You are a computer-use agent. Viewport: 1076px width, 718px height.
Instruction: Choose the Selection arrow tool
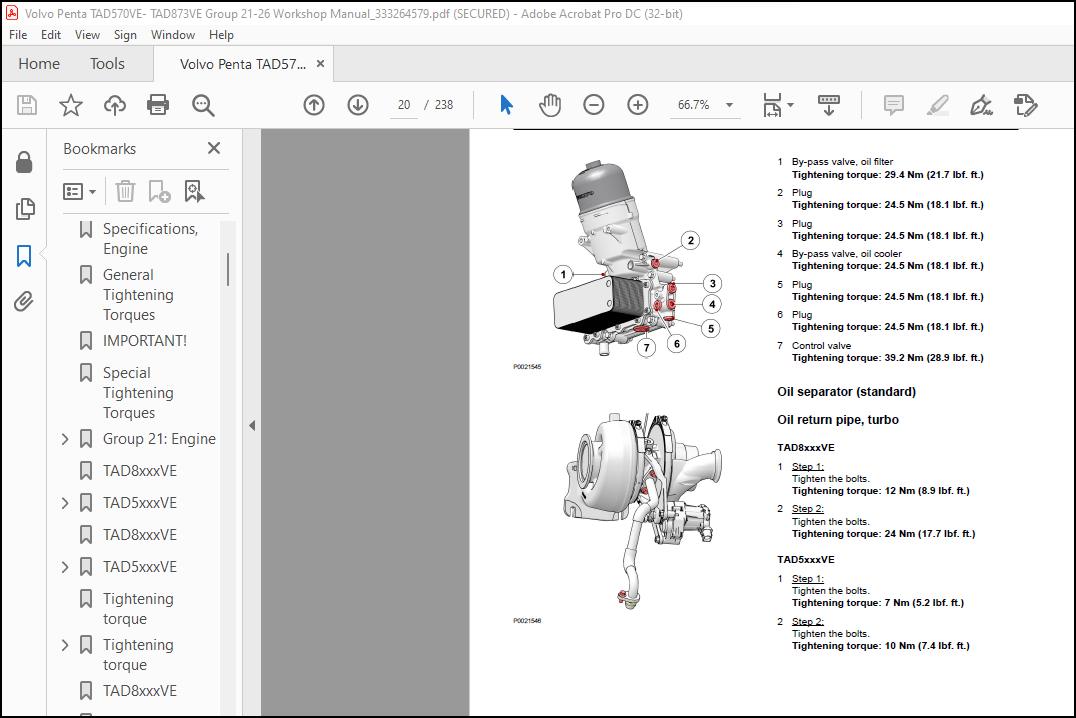(506, 105)
